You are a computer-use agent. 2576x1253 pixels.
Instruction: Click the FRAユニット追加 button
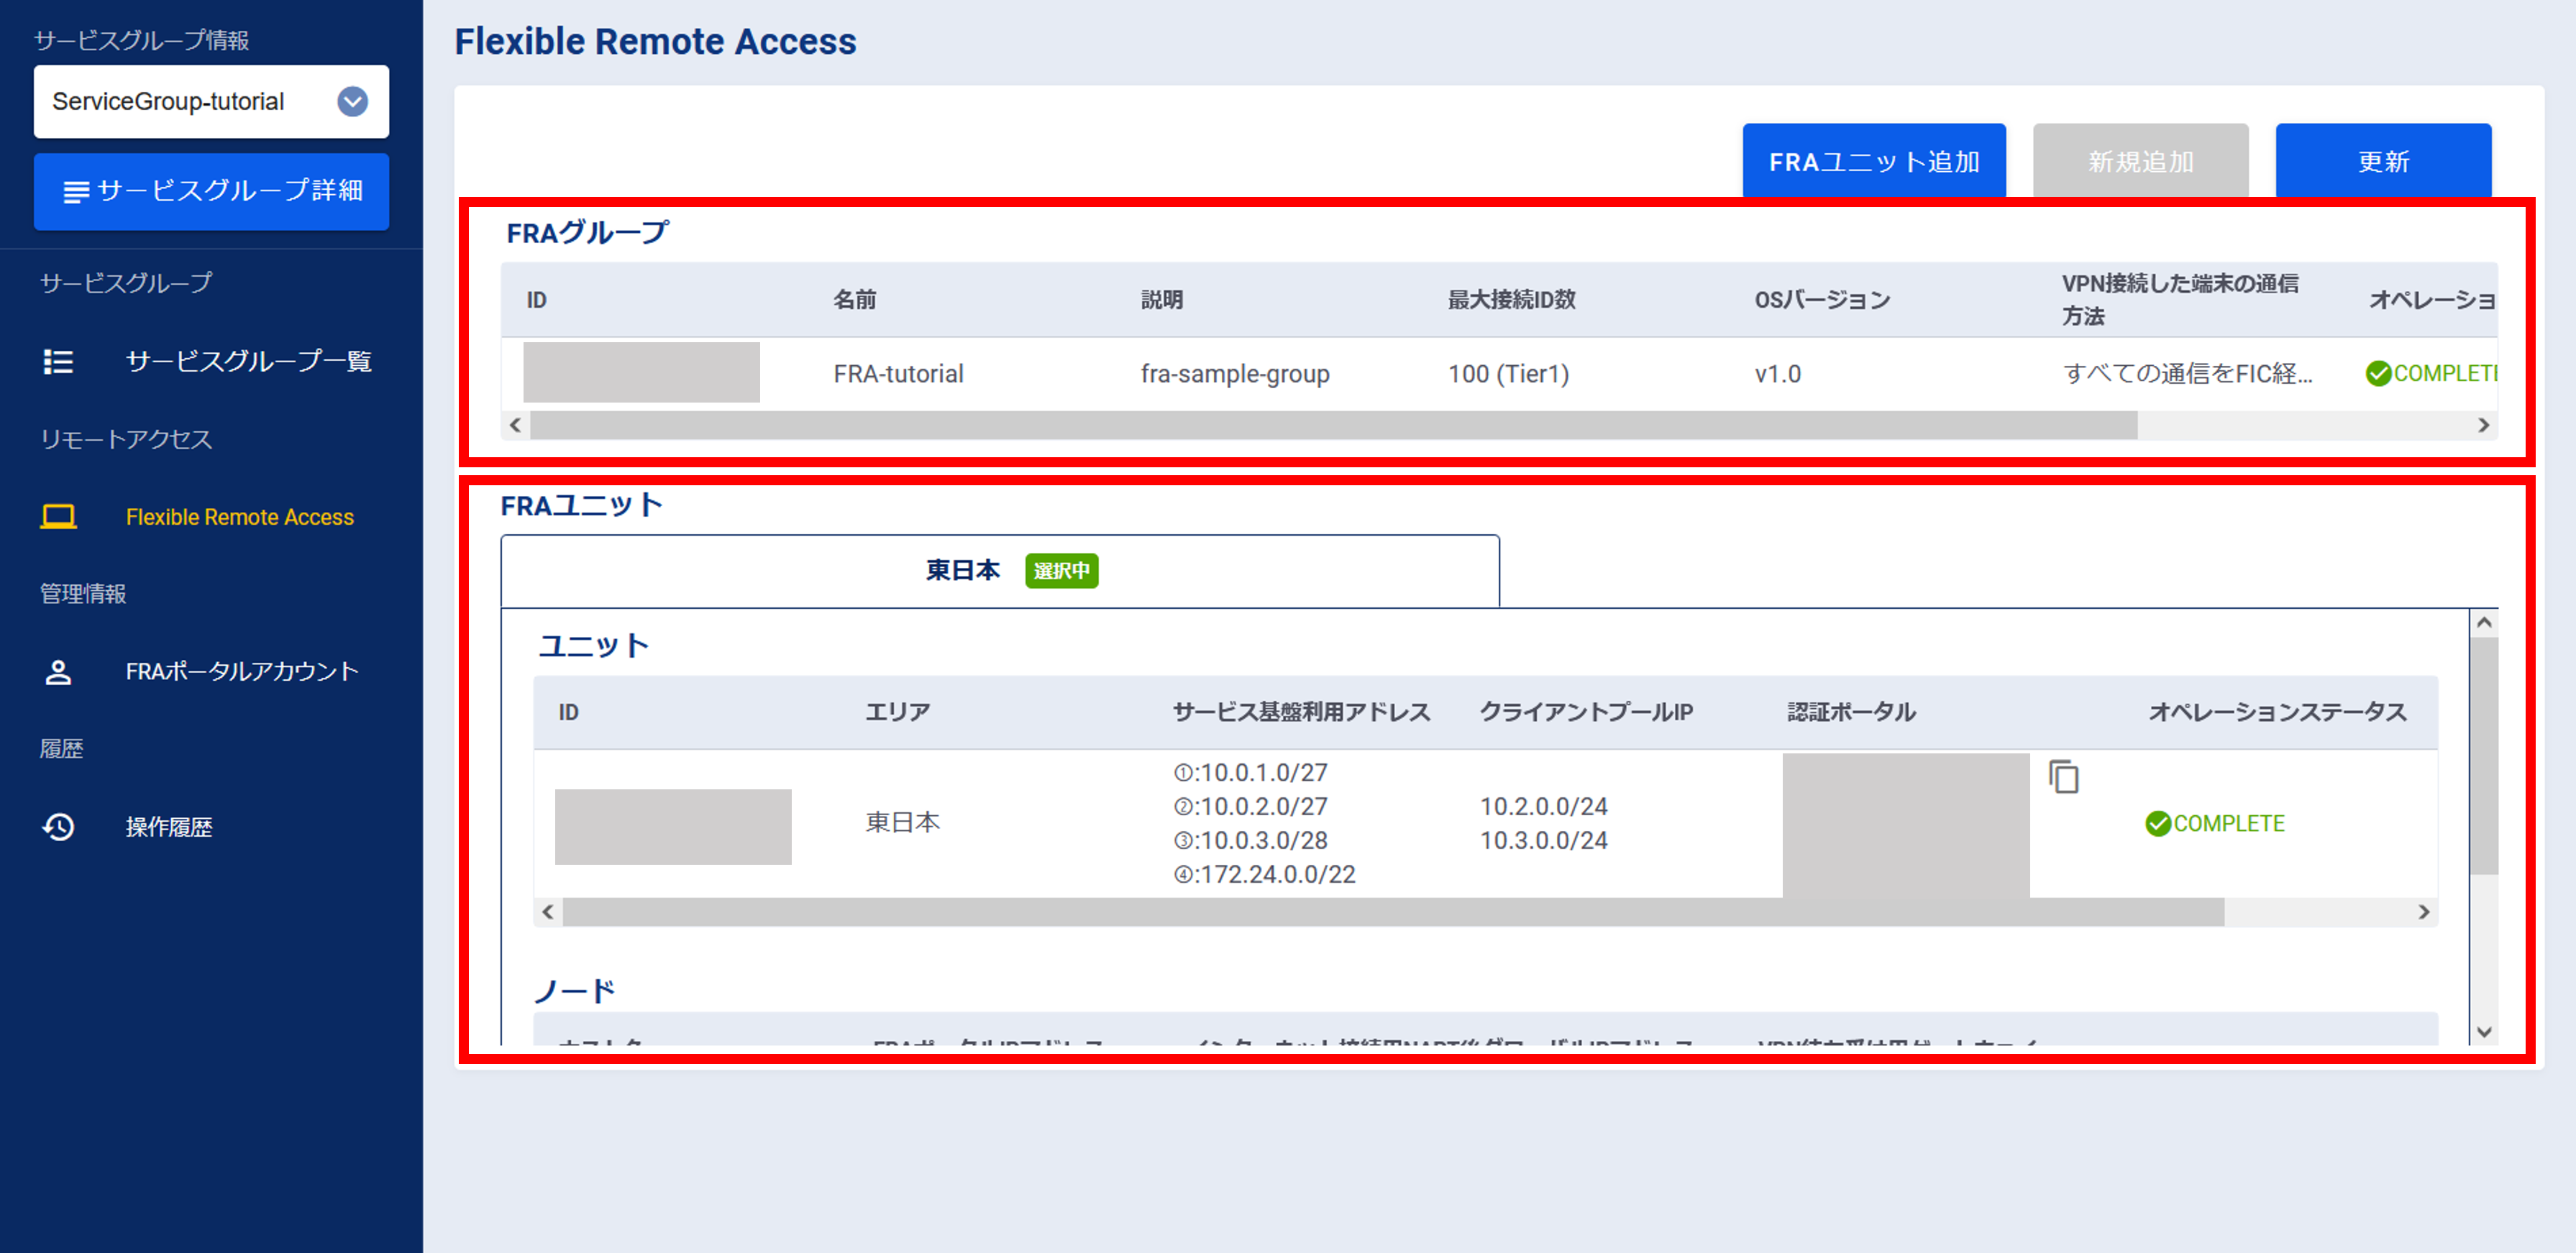coord(1873,161)
